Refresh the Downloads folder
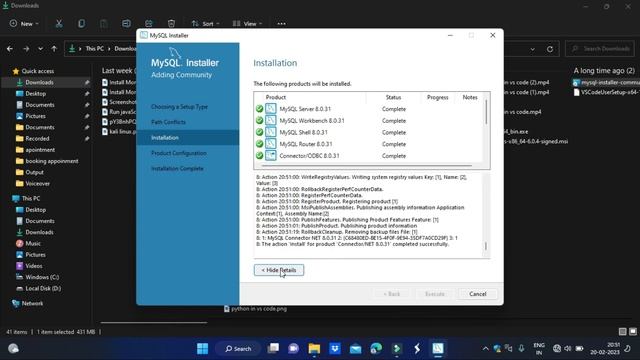Screen dimensions: 640x360 pos(550,49)
